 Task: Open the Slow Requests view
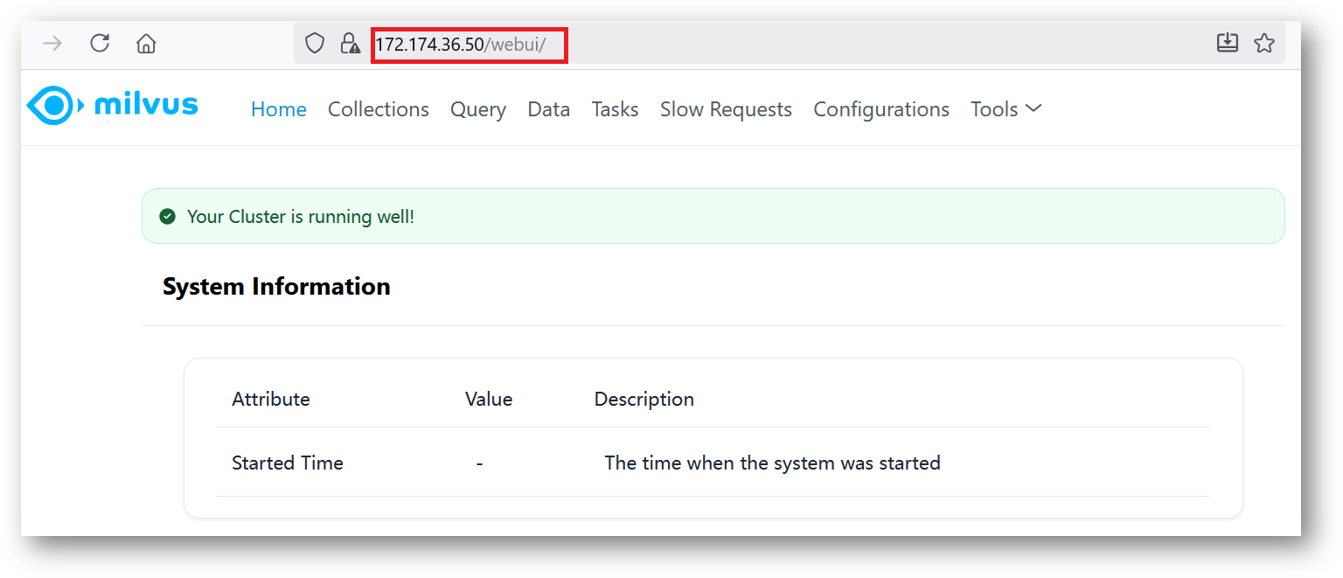[726, 109]
